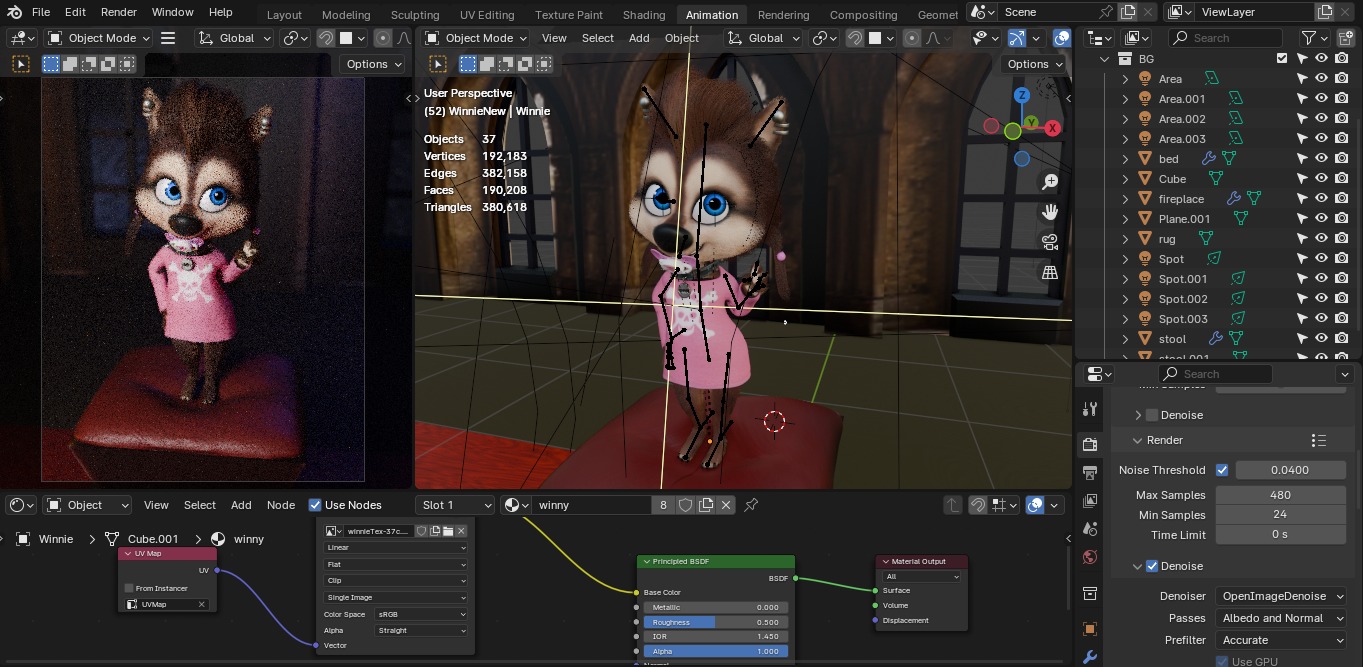Click the zoom magnifier gizmo in viewport
Viewport: 1363px width, 667px height.
(1049, 182)
